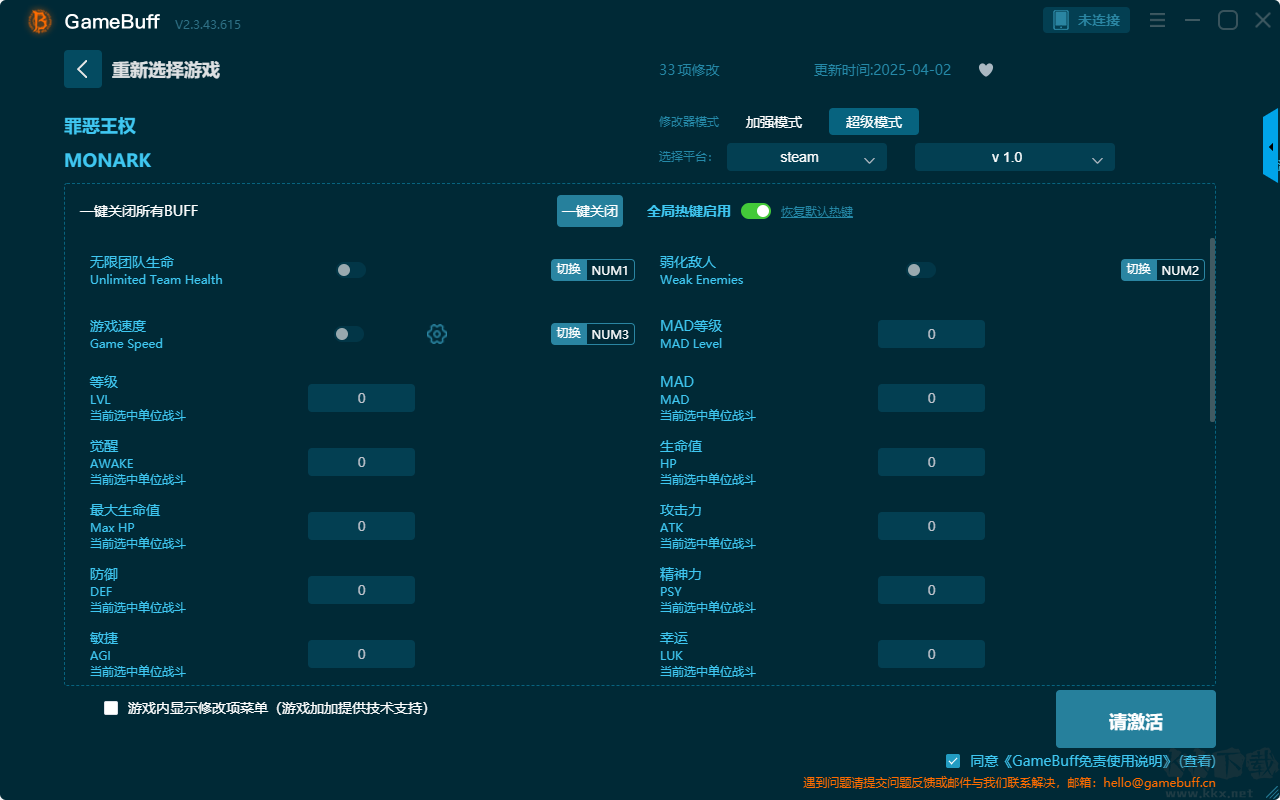Click the HP value field
This screenshot has width=1280, height=800.
pos(931,462)
